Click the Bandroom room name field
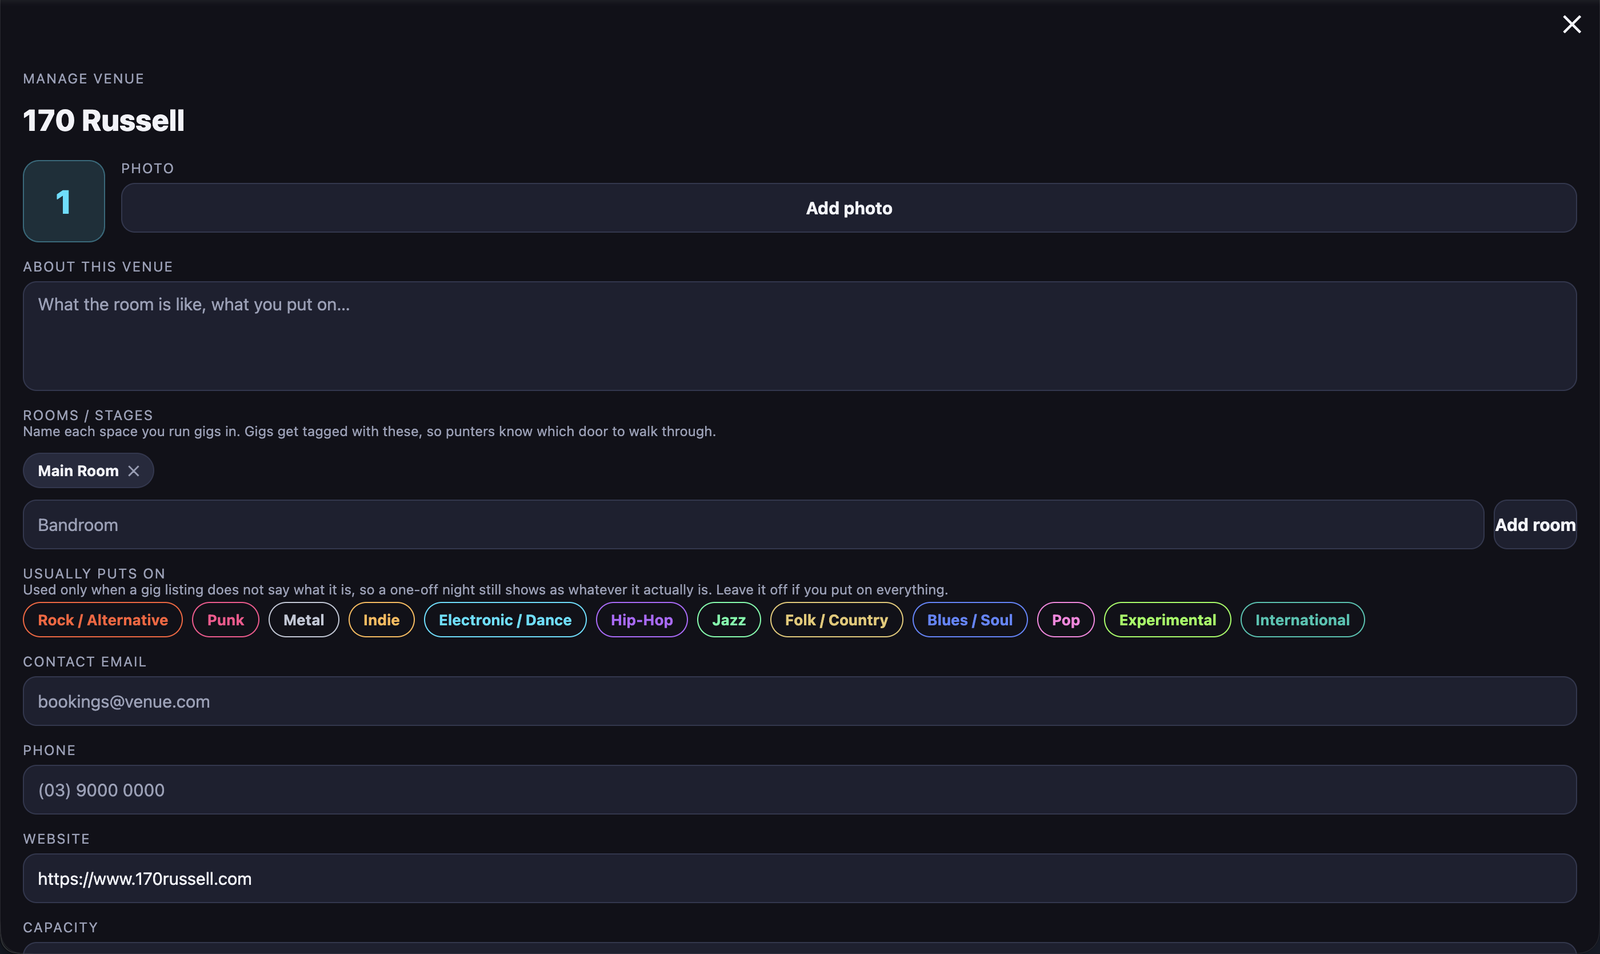1600x954 pixels. 753,525
